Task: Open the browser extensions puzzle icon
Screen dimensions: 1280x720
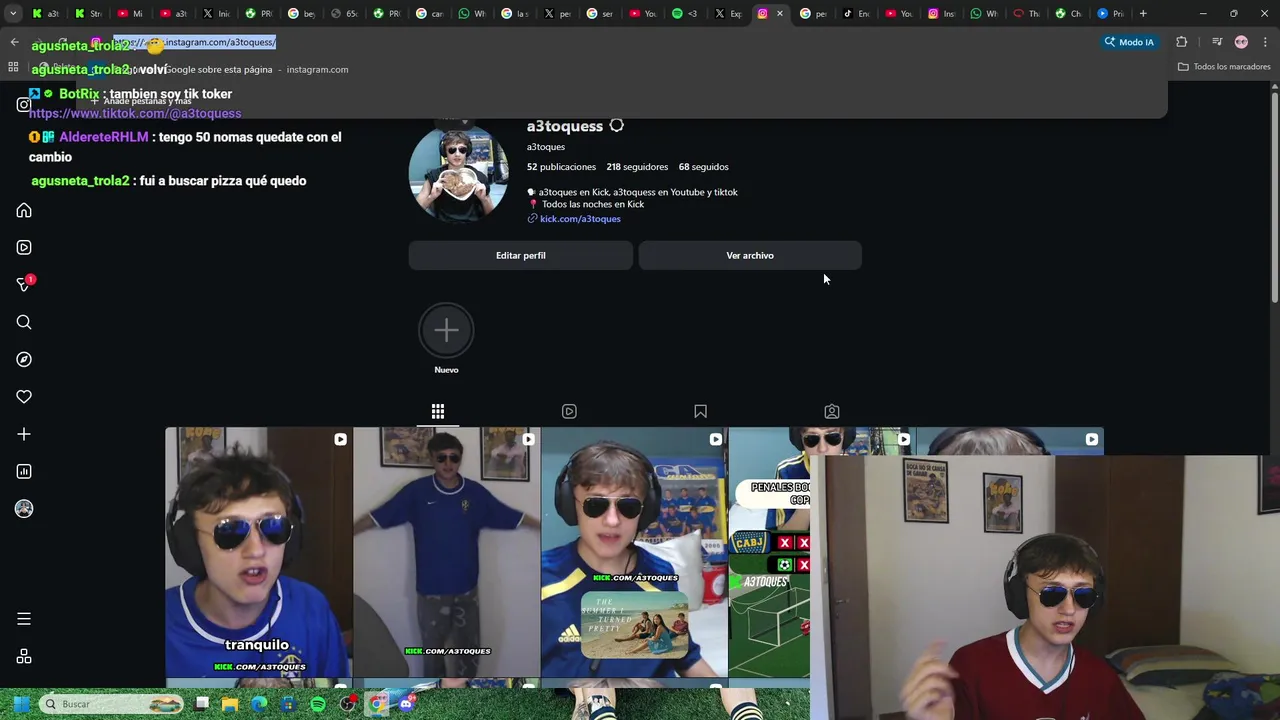Action: pyautogui.click(x=1182, y=42)
